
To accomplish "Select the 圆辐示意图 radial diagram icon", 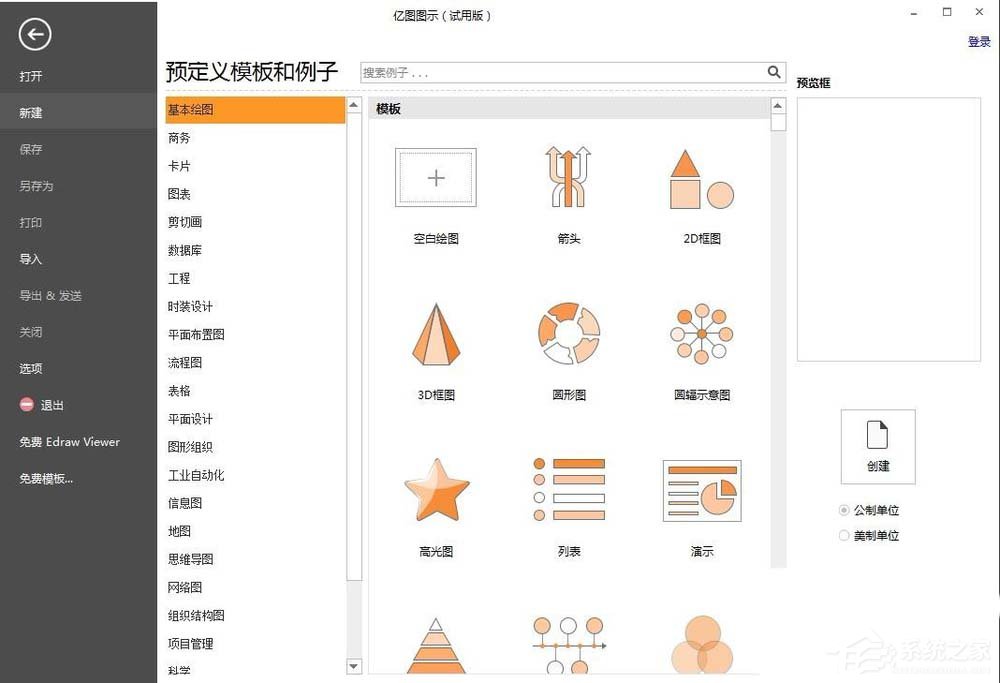I will (701, 333).
